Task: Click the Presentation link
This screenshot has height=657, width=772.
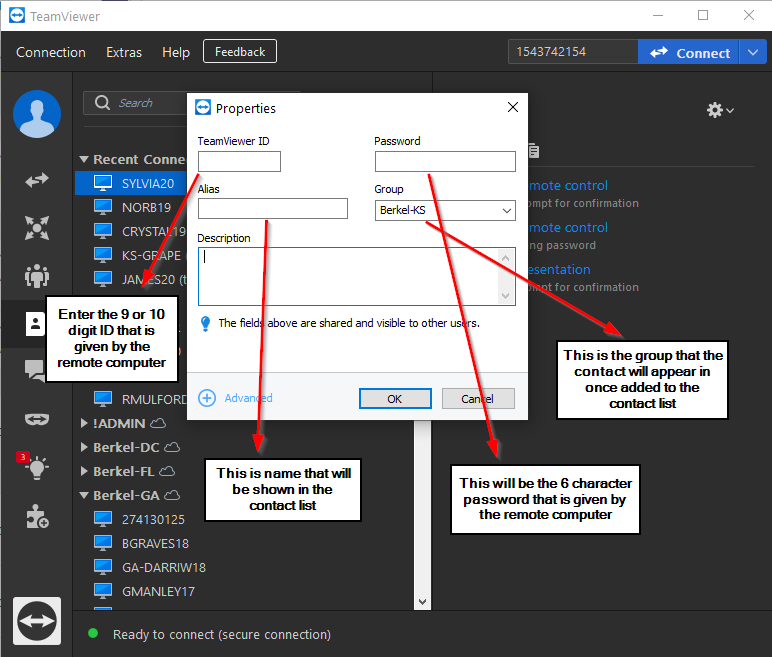Action: (x=559, y=269)
